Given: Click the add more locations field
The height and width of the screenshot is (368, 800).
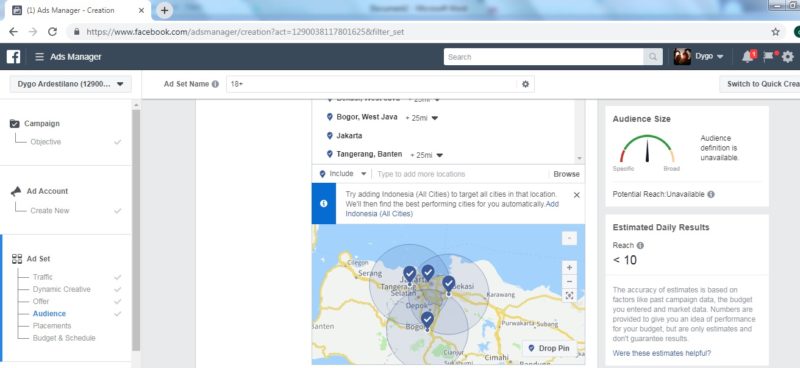Looking at the screenshot, I should coord(461,174).
